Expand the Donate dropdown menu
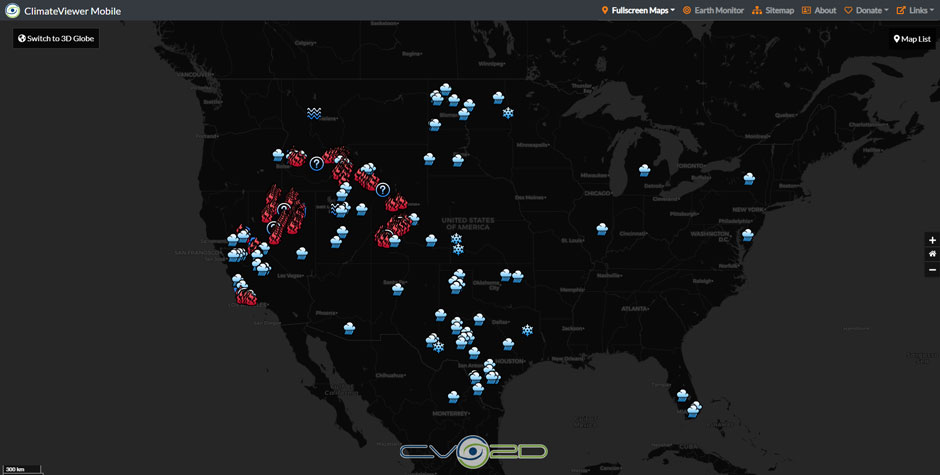This screenshot has height=475, width=940. click(866, 10)
